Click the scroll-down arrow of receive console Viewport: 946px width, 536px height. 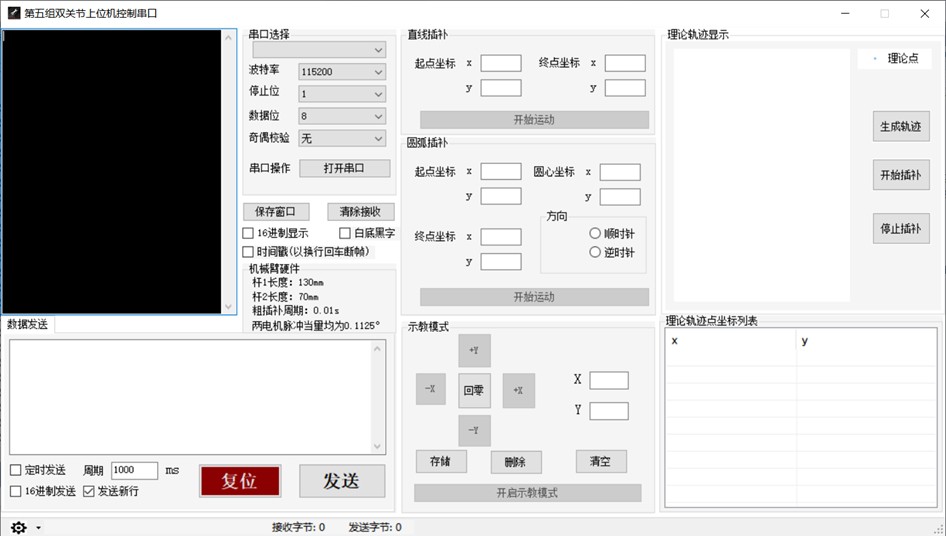click(229, 307)
